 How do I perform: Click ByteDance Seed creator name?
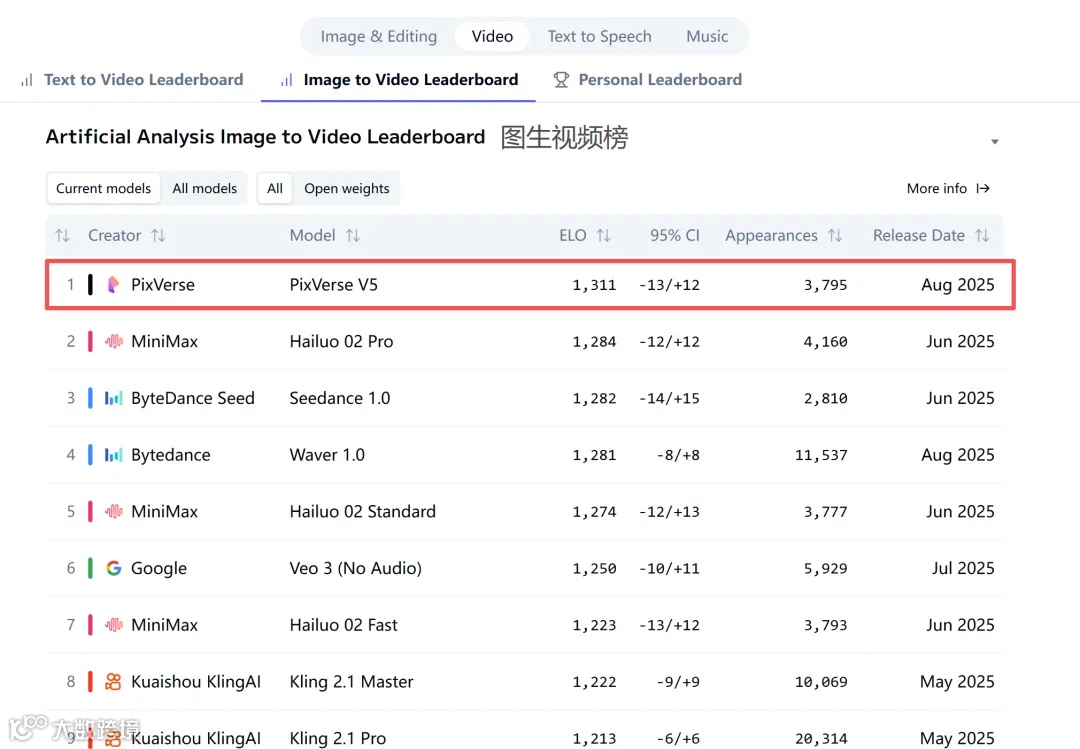[x=193, y=398]
